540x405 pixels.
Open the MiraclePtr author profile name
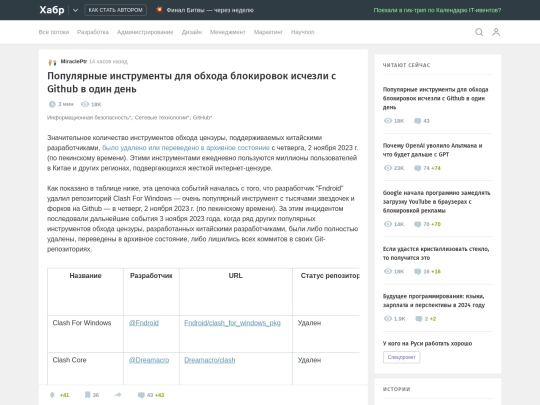(74, 61)
